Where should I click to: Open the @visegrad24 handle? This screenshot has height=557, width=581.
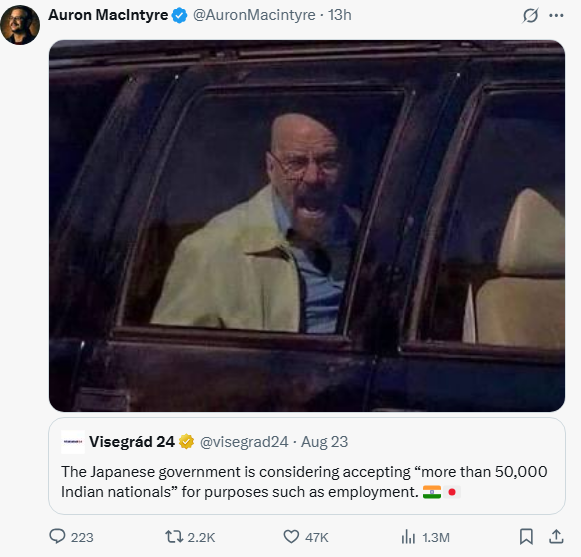pyautogui.click(x=244, y=442)
